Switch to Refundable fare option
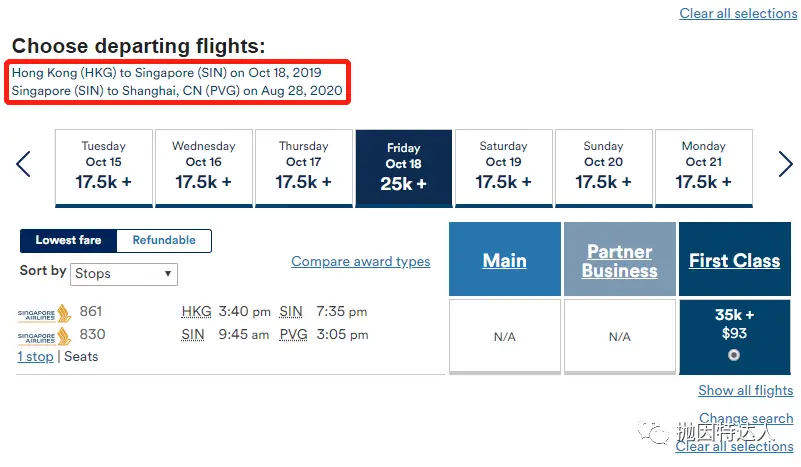Screen dimensions: 801x467 164,241
